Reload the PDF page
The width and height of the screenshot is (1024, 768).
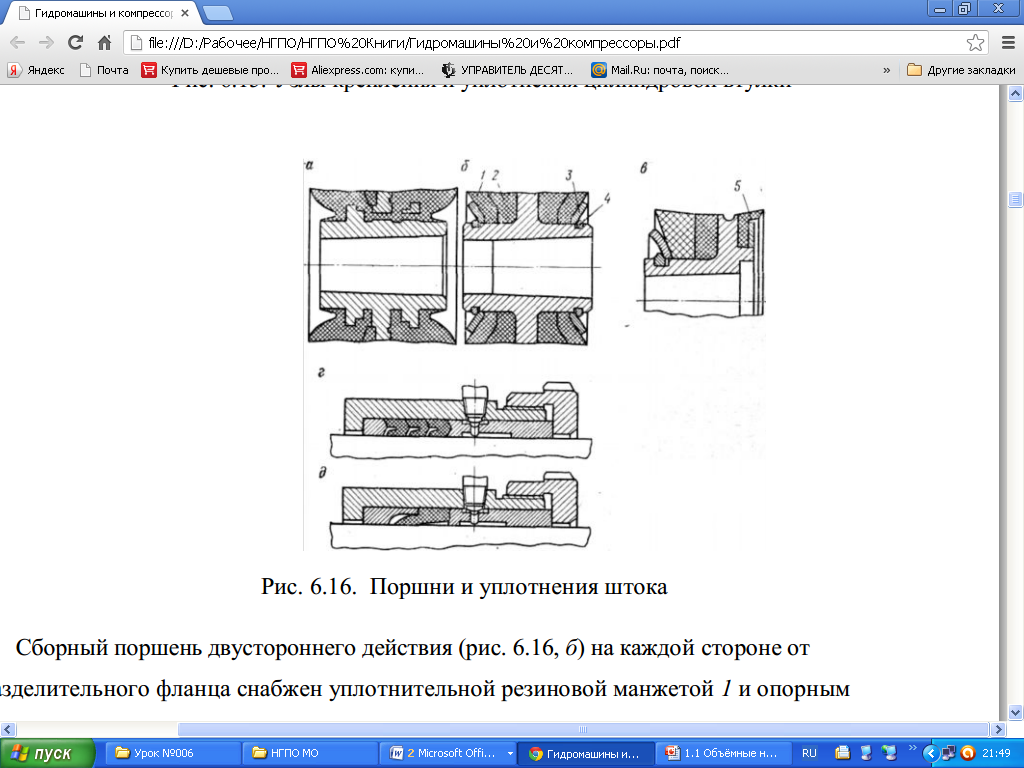click(75, 43)
